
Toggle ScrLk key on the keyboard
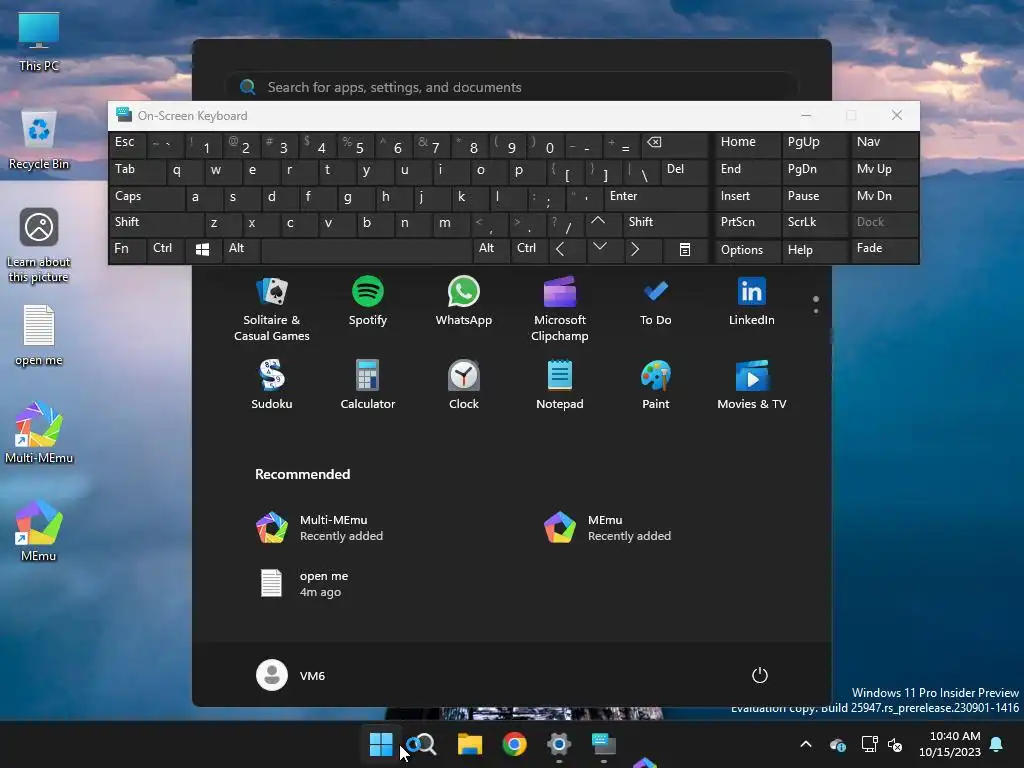(x=814, y=223)
